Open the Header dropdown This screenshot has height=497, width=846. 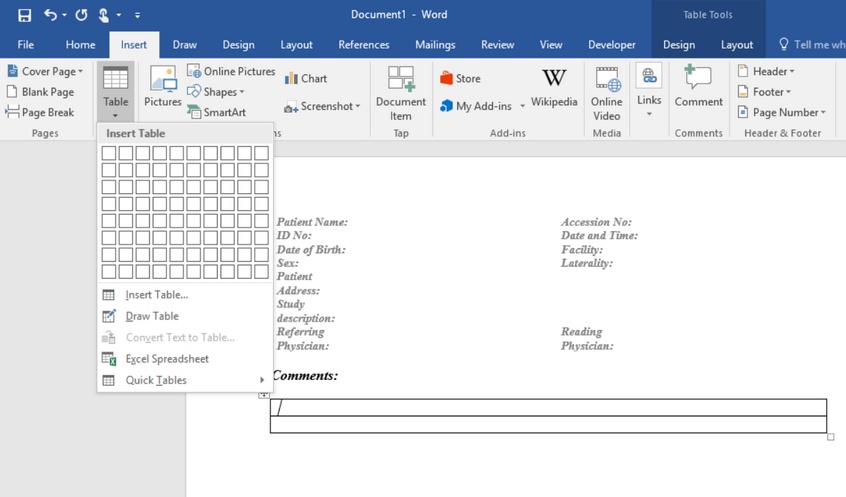click(766, 71)
